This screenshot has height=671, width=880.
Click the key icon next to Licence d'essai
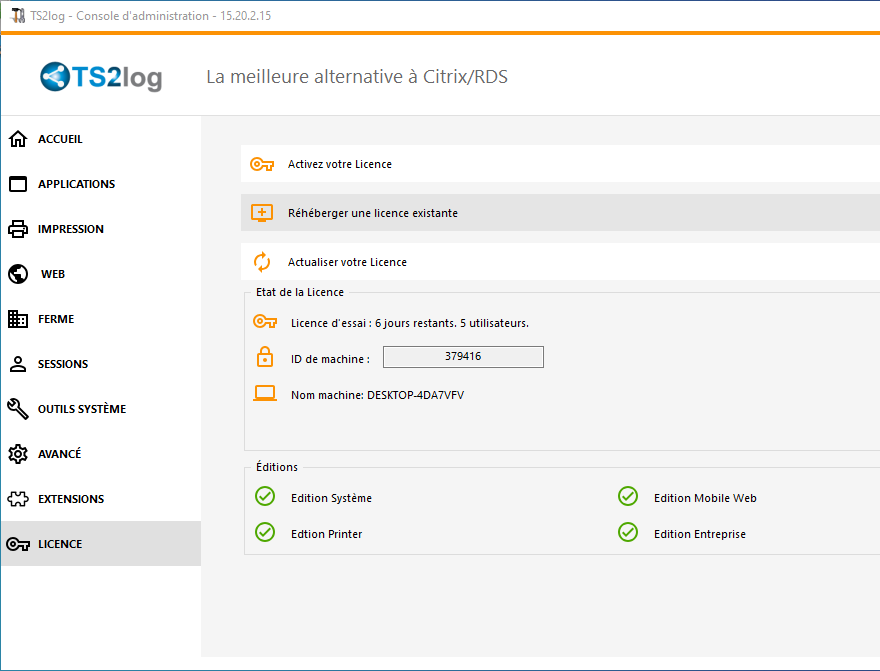[265, 321]
